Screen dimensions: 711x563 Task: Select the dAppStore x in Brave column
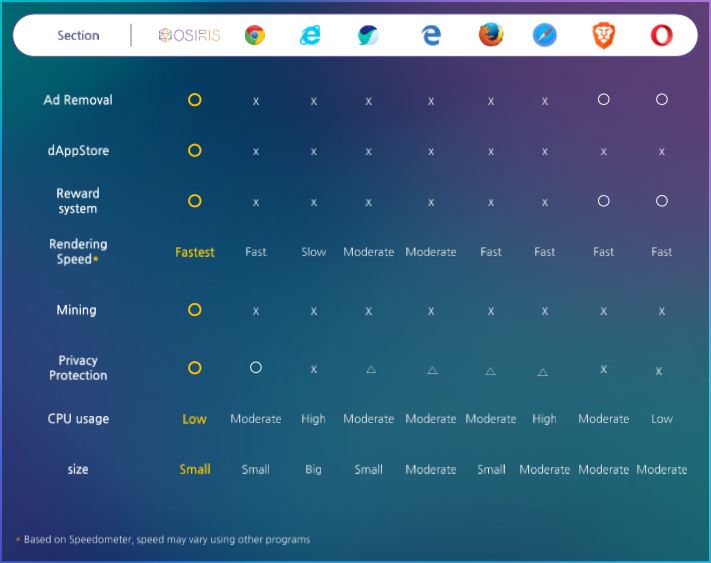(604, 151)
